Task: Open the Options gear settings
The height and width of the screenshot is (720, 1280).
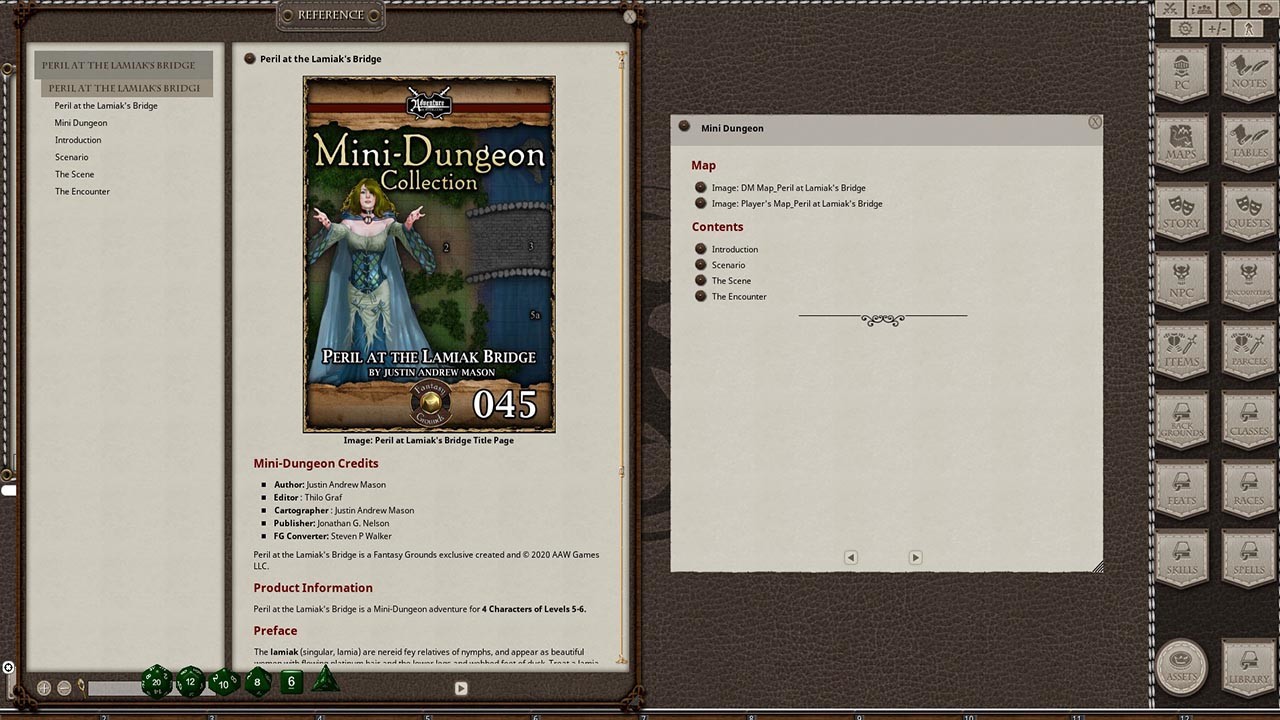Action: [1184, 28]
